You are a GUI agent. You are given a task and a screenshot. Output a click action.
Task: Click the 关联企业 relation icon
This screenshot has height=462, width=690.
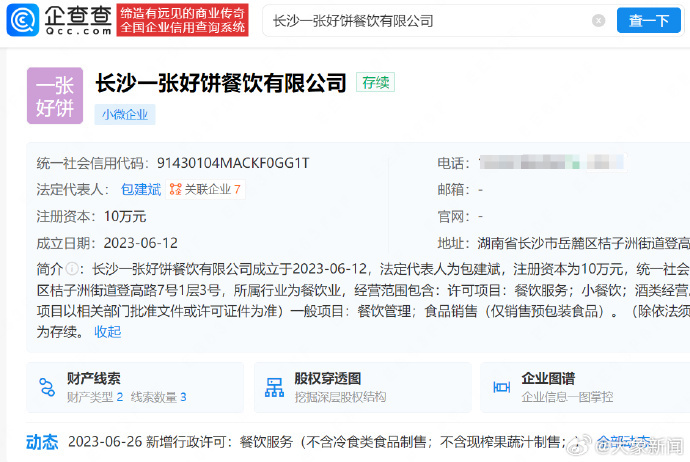(176, 190)
